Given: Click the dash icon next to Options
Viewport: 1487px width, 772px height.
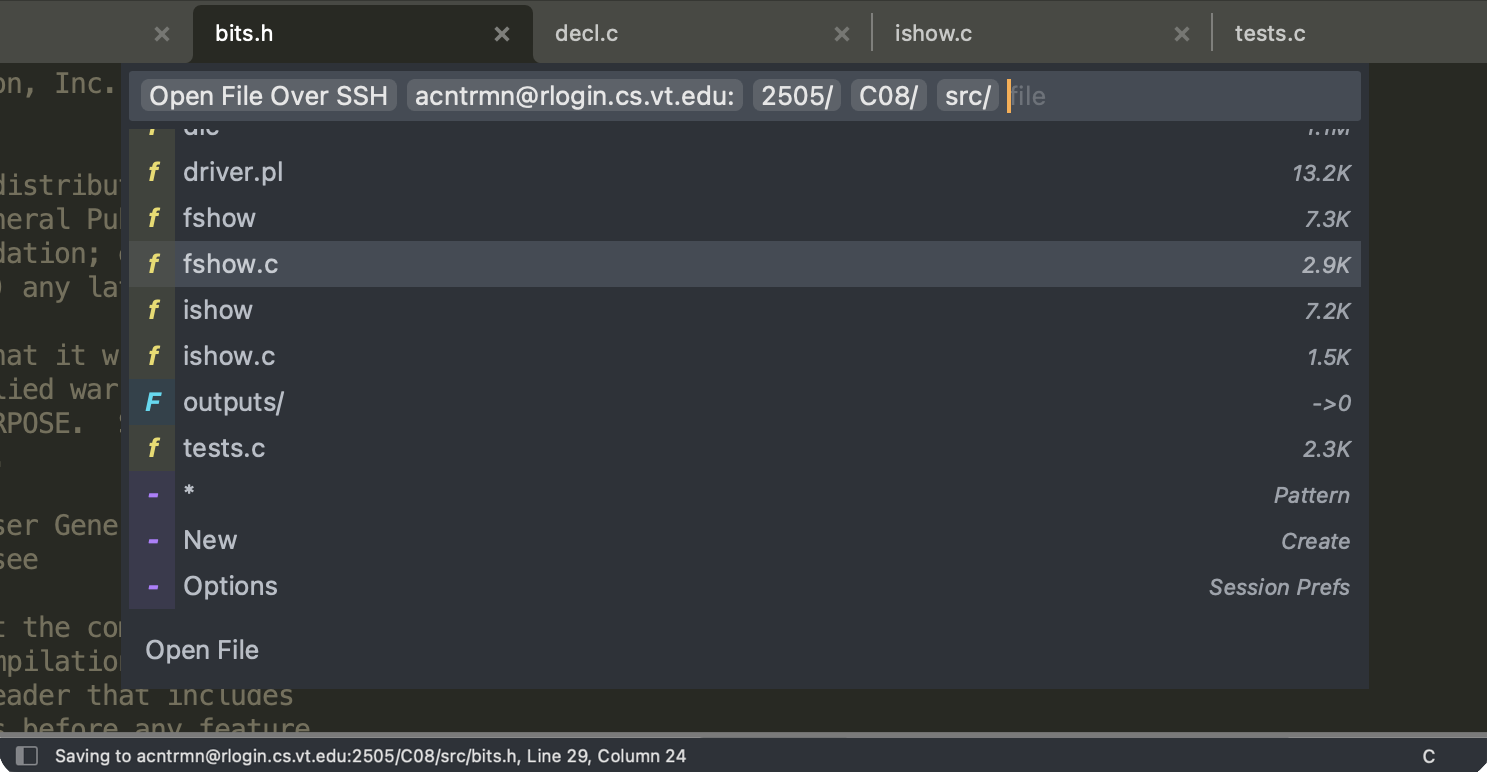Looking at the screenshot, I should (152, 585).
